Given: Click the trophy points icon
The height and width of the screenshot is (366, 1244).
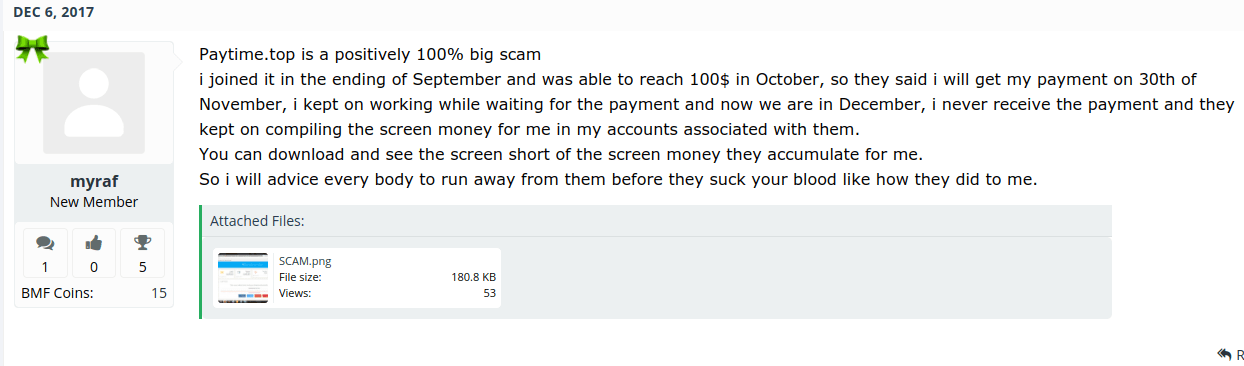Looking at the screenshot, I should [x=143, y=243].
